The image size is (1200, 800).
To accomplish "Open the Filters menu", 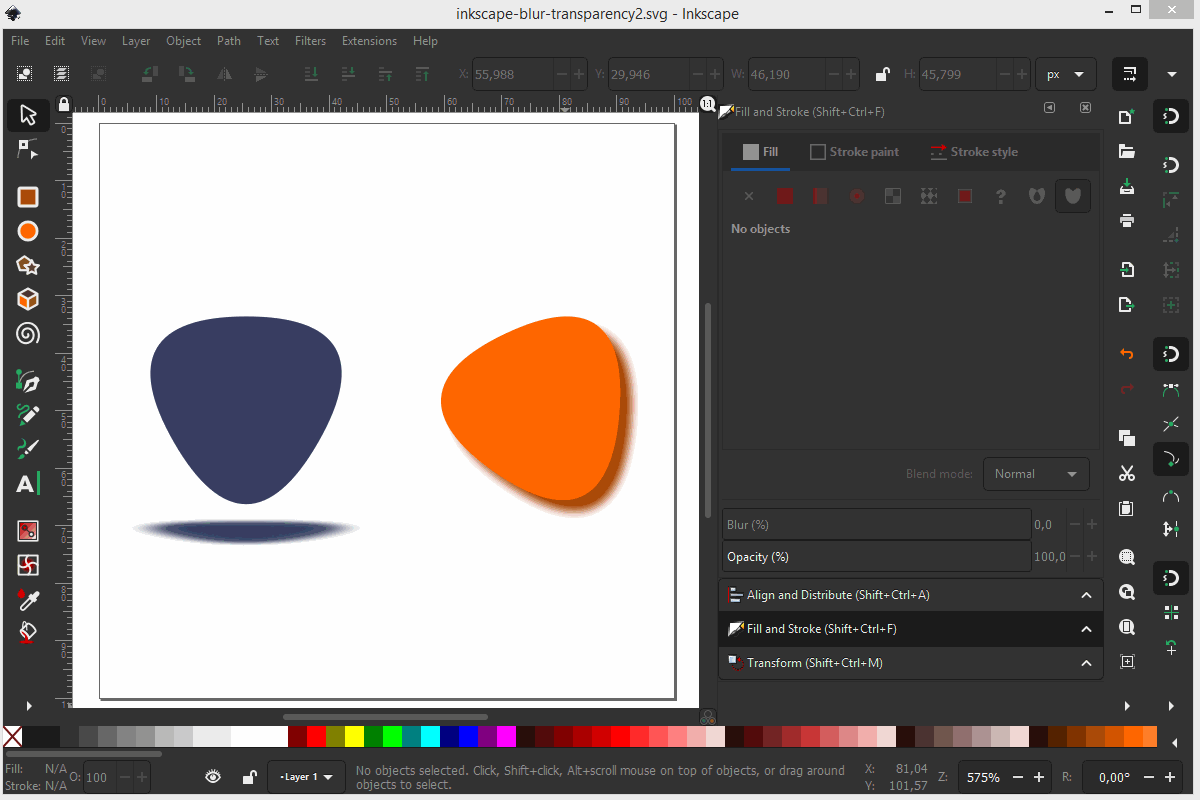I will [x=310, y=41].
